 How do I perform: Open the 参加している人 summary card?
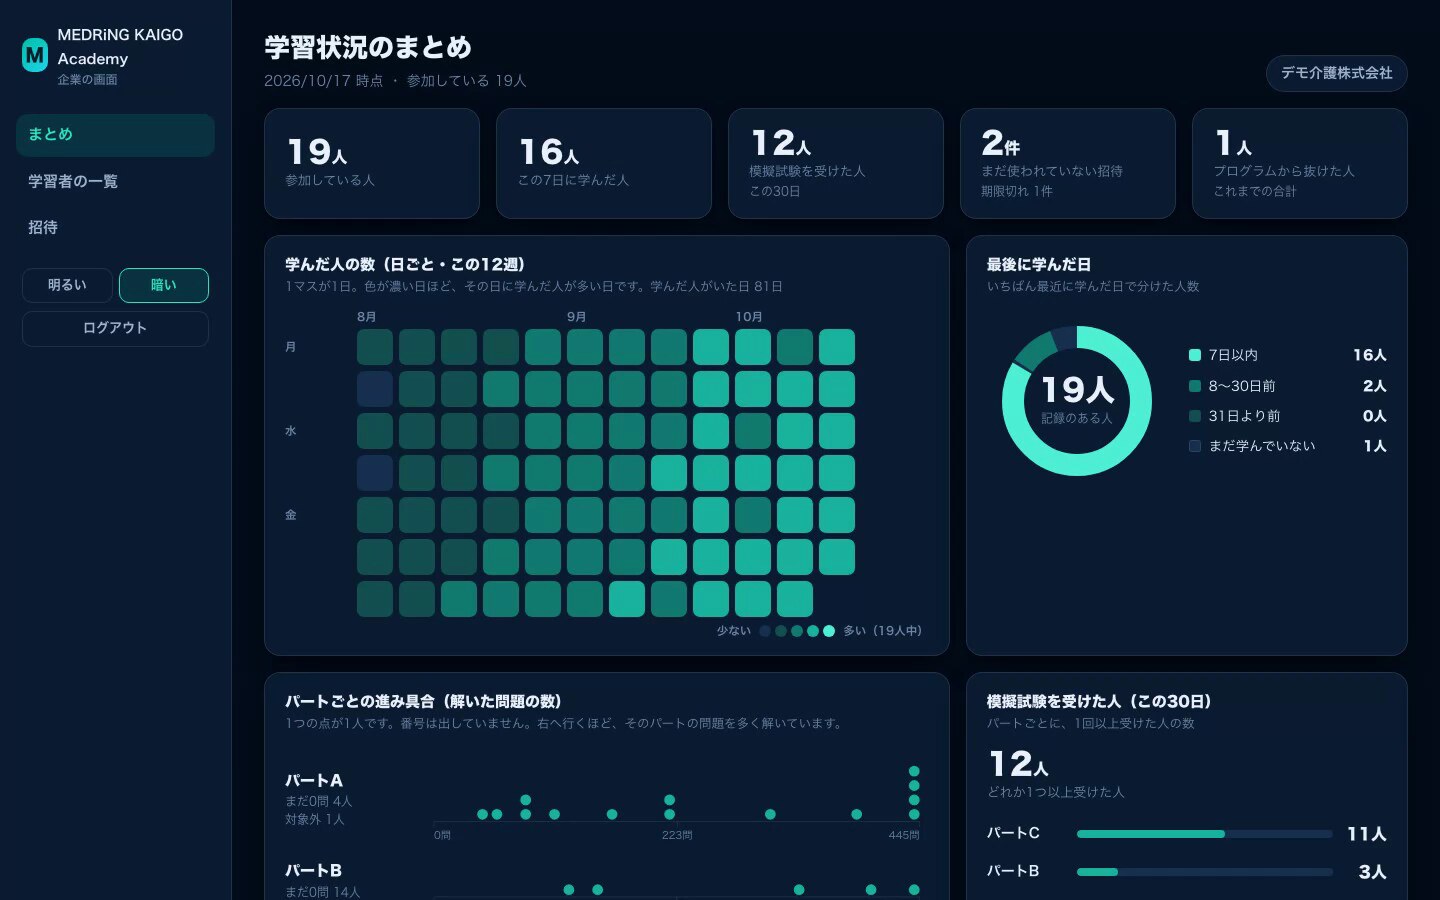click(372, 163)
